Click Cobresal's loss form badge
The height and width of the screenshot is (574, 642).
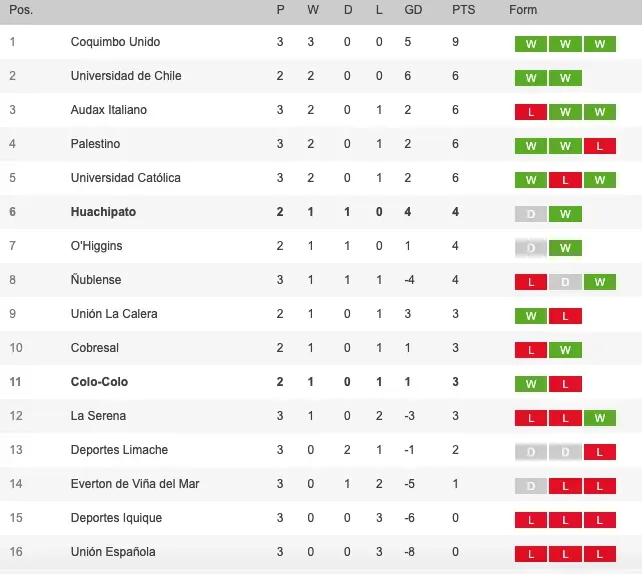[530, 349]
